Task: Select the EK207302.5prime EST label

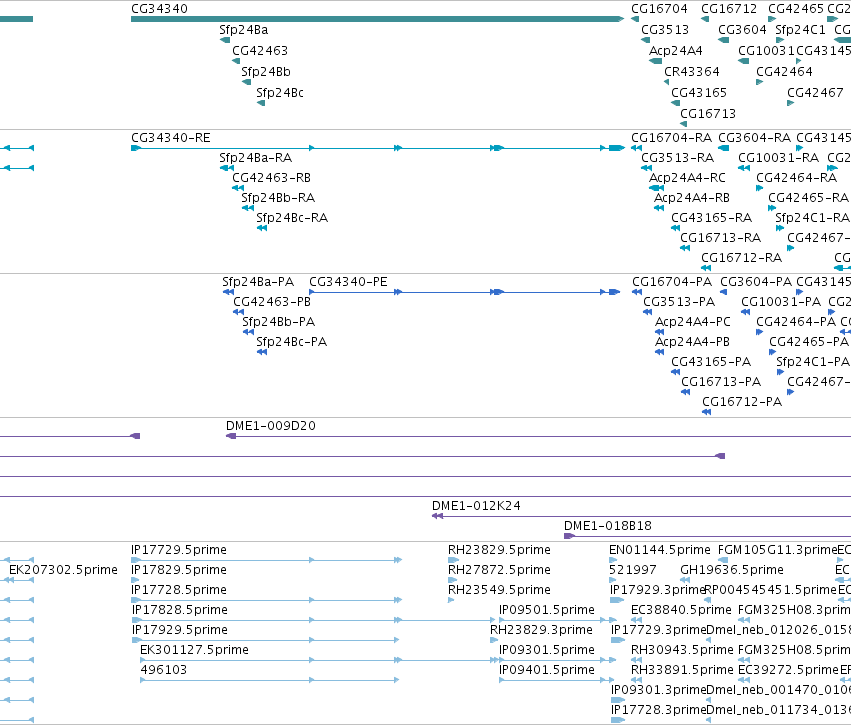Action: pyautogui.click(x=63, y=570)
